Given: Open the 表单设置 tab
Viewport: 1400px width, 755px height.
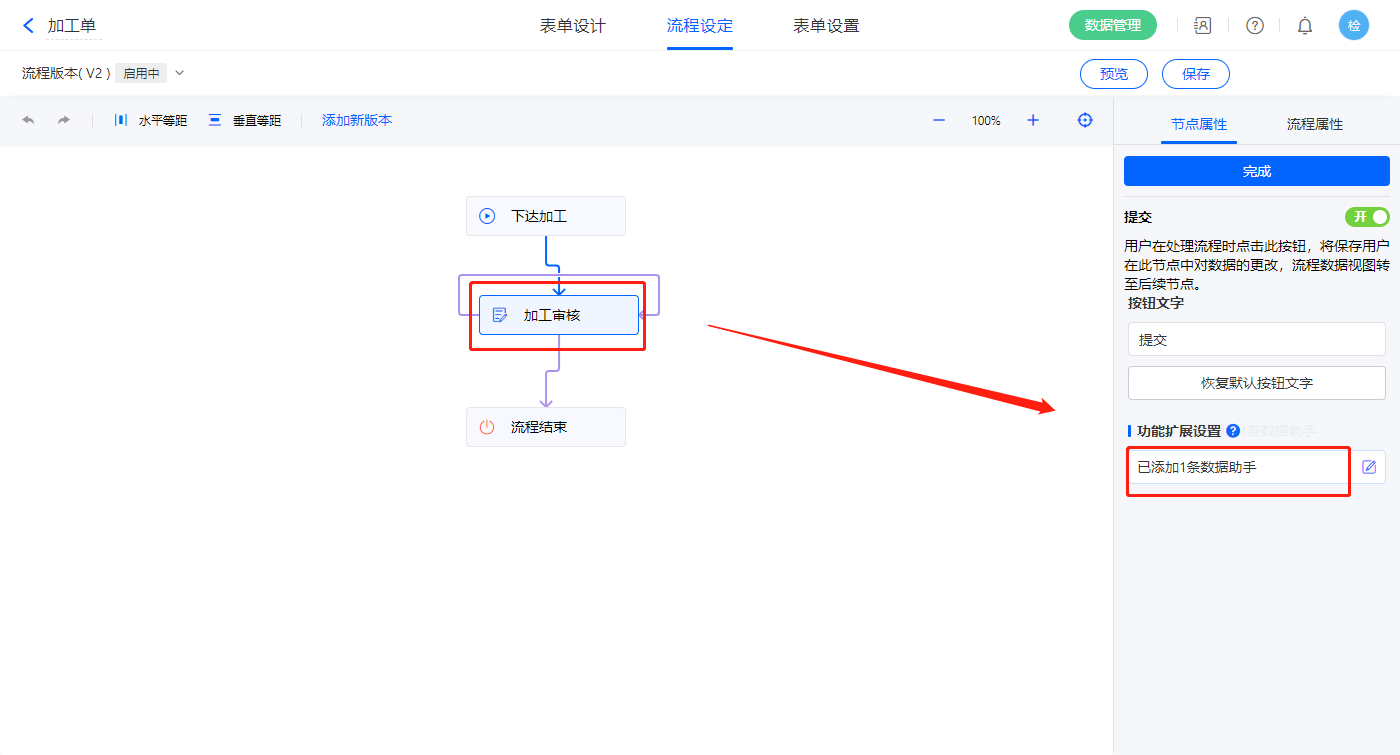Looking at the screenshot, I should pos(826,26).
